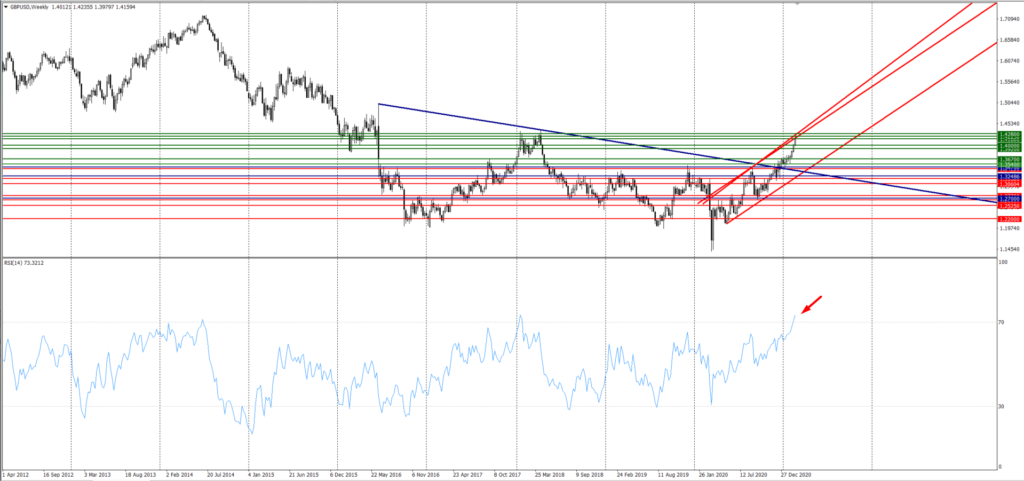Click the RSI 70 level label
The height and width of the screenshot is (481, 1024).
1000,322
